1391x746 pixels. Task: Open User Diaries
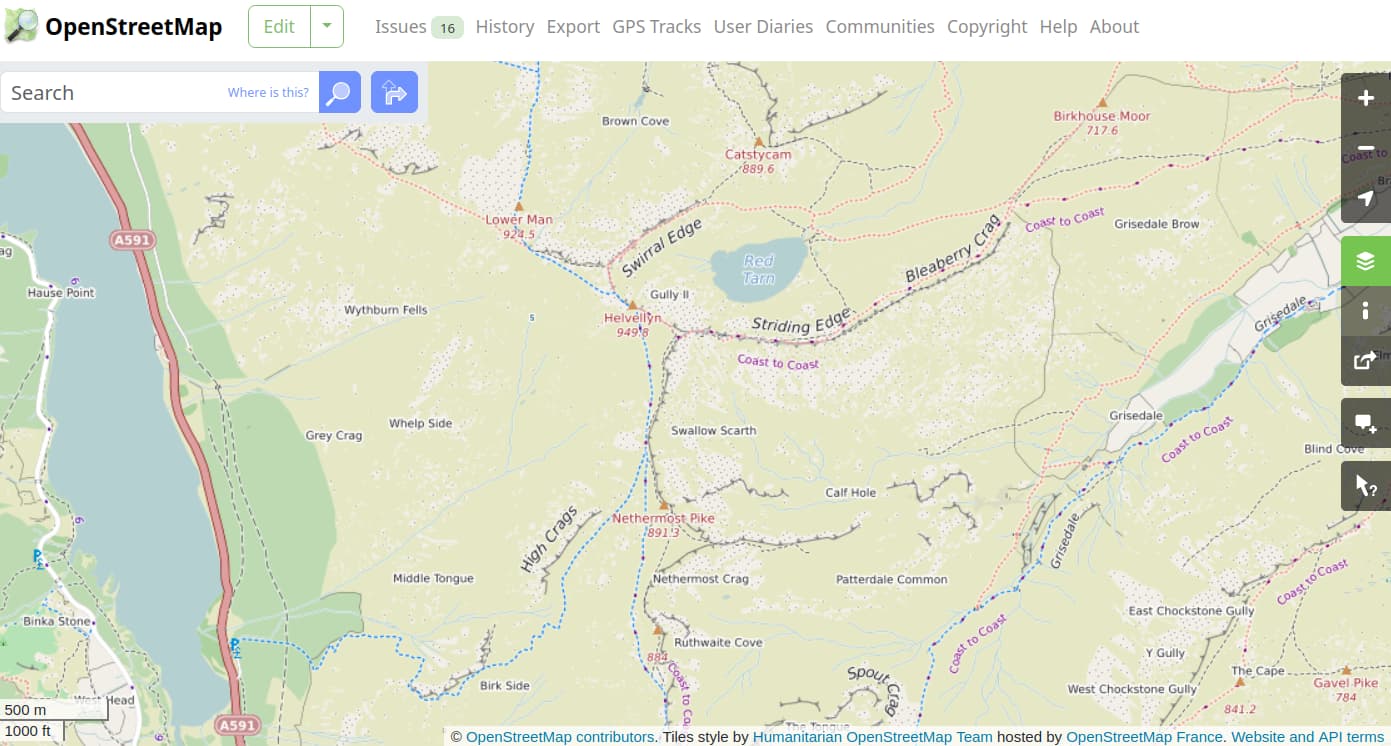[763, 27]
